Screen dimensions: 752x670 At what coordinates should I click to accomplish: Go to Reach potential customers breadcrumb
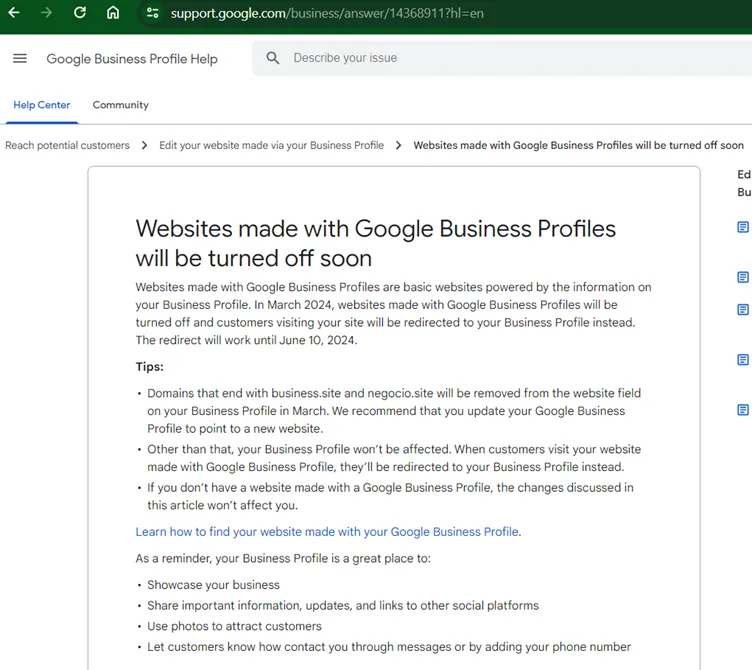click(67, 145)
